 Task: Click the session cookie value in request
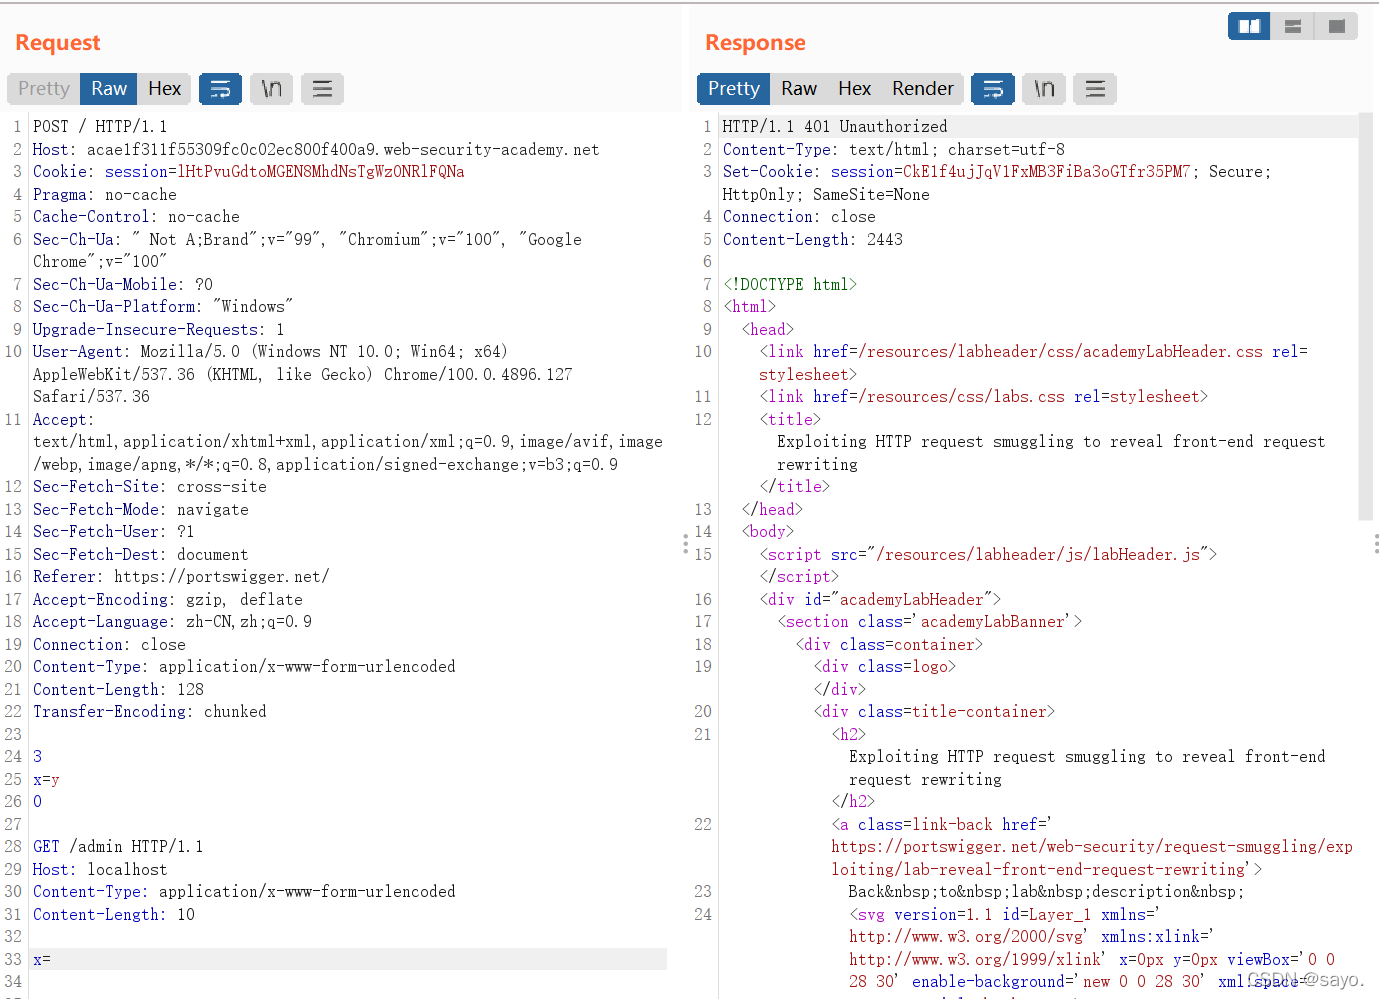(x=320, y=172)
